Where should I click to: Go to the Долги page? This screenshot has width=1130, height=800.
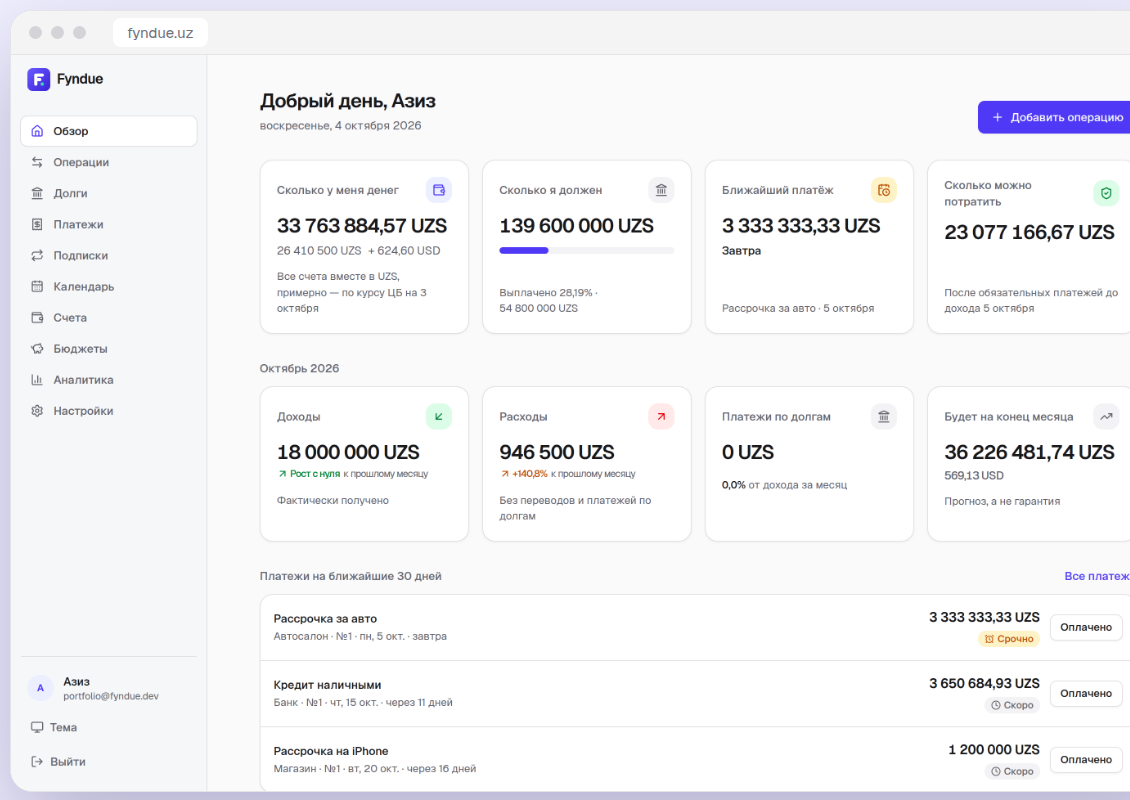[x=109, y=193]
